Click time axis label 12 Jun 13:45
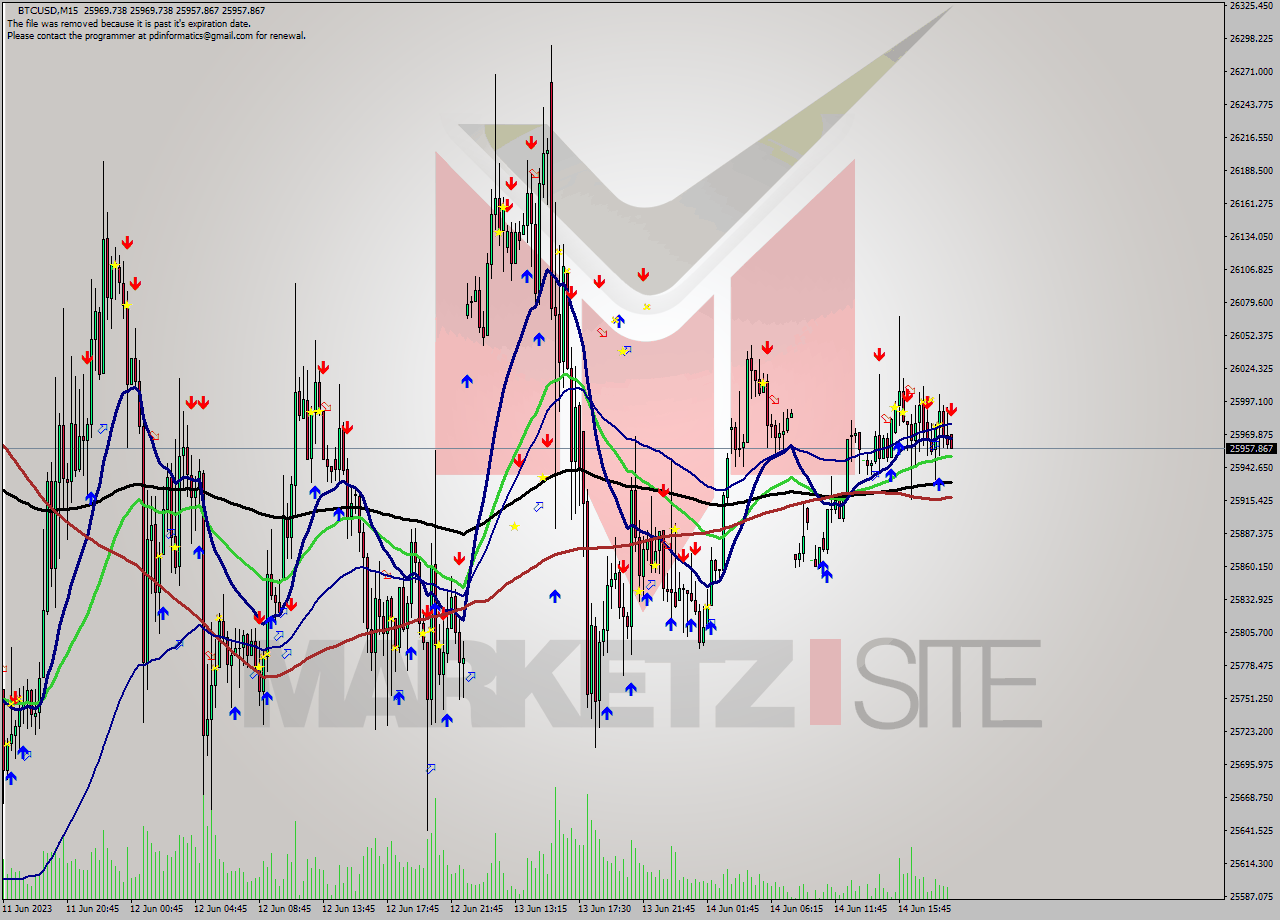The width and height of the screenshot is (1280, 920). point(349,909)
